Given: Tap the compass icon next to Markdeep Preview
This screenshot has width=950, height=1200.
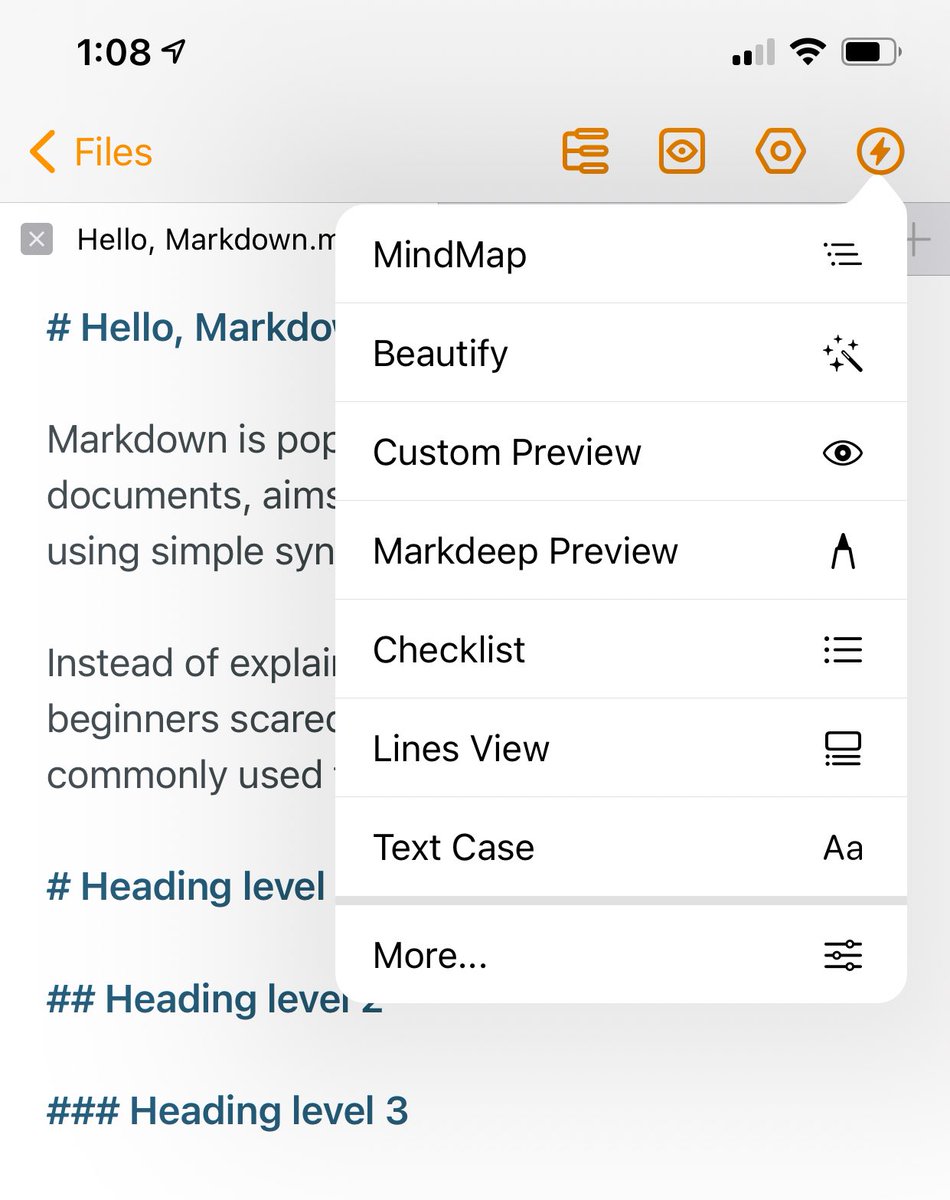Looking at the screenshot, I should (843, 551).
